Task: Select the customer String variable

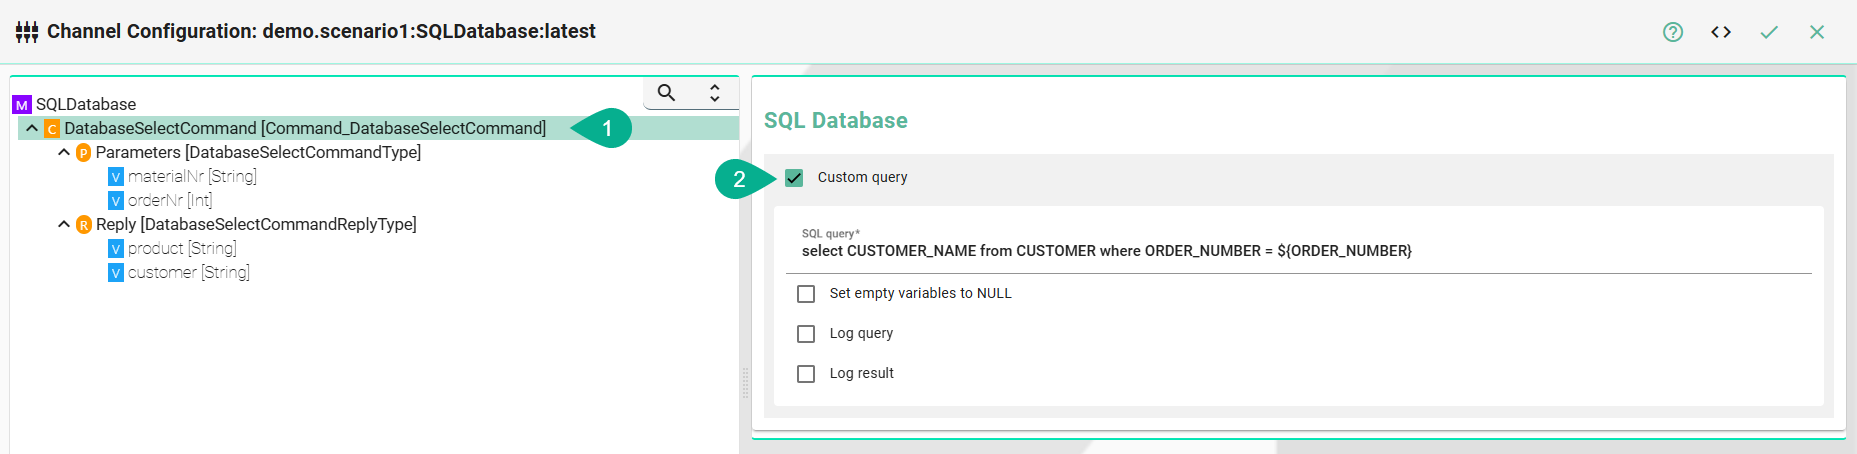Action: (188, 273)
